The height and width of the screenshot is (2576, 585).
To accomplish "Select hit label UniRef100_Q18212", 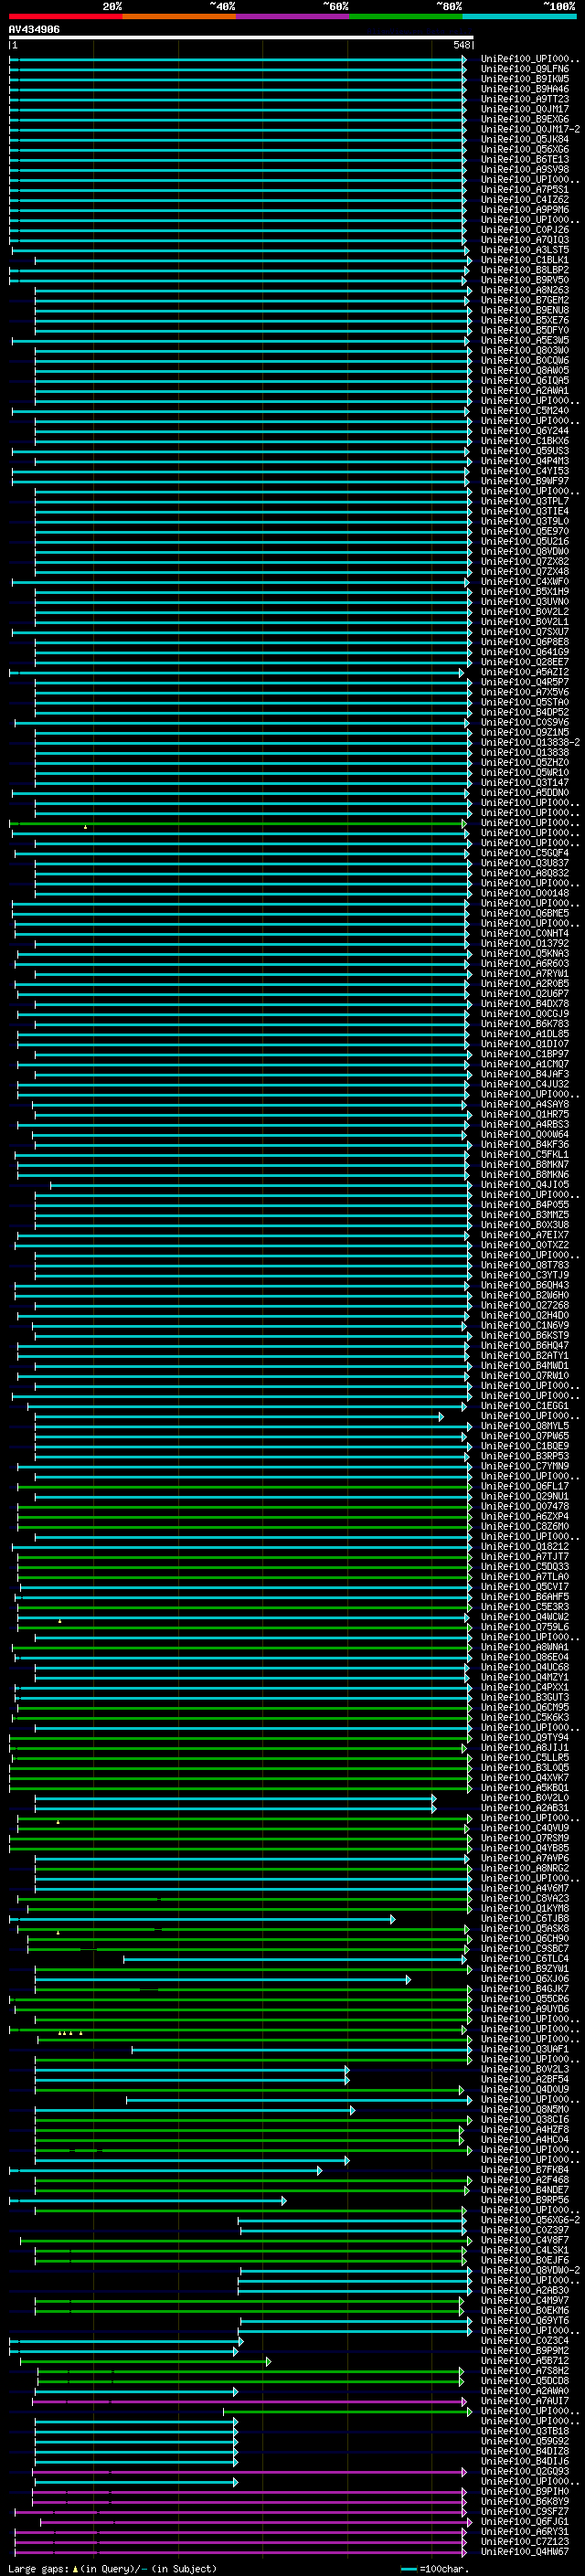I will (525, 1546).
